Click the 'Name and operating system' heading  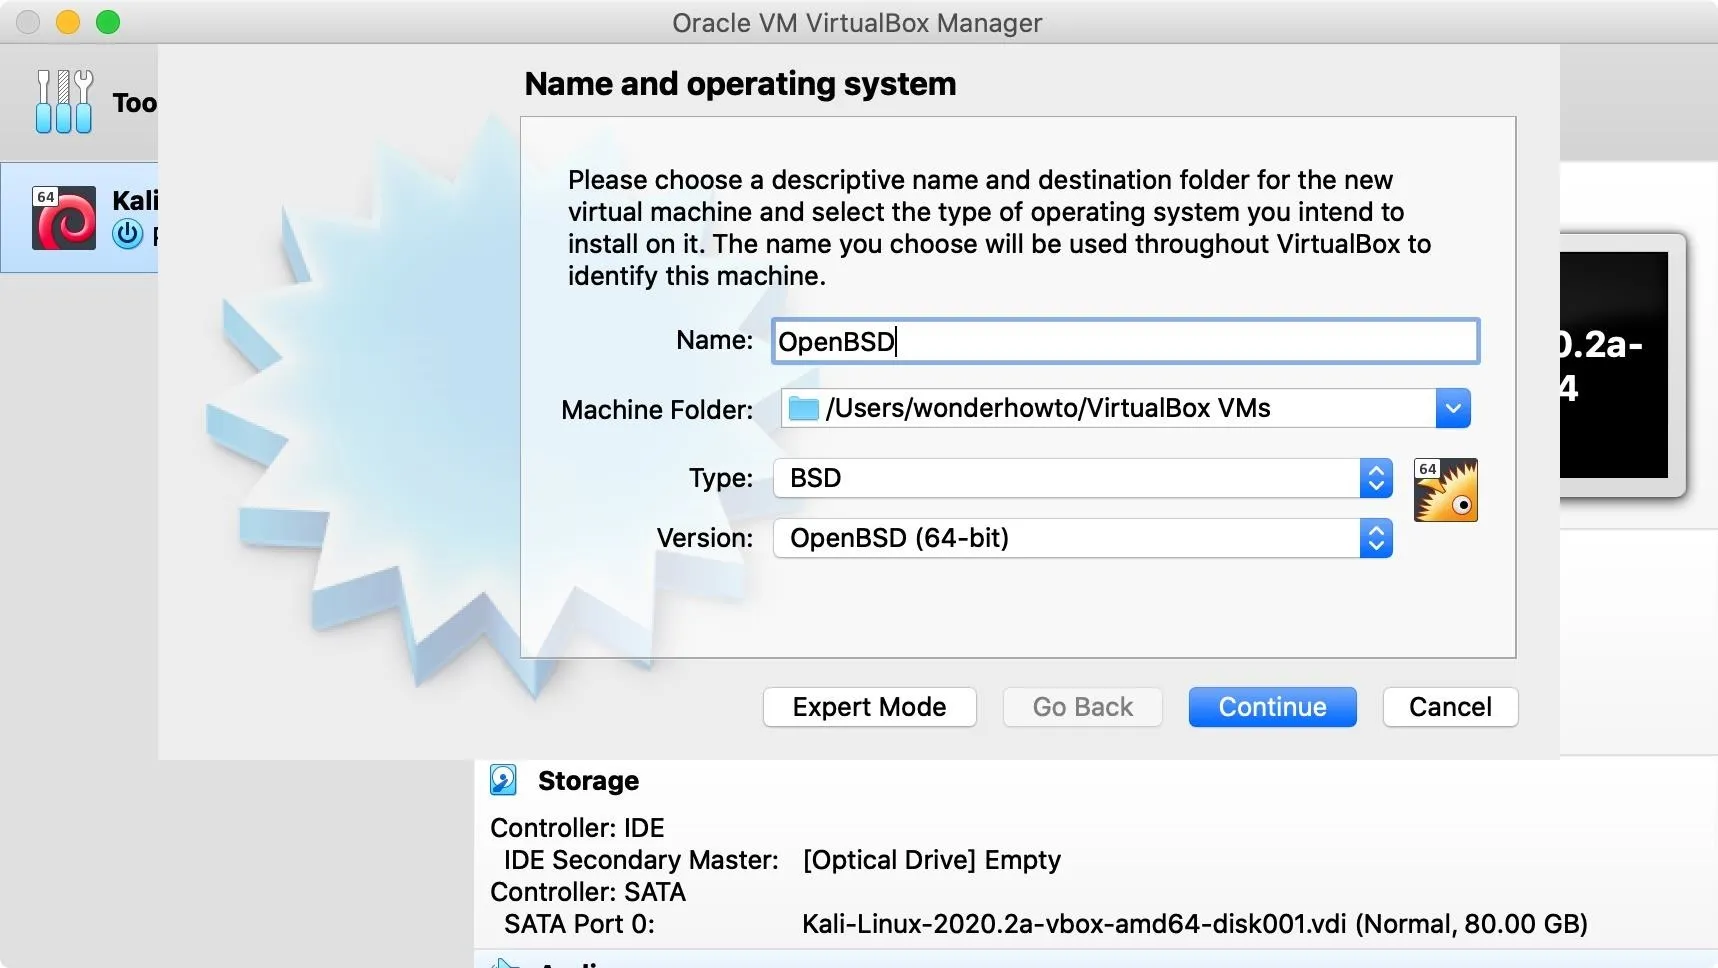point(740,84)
